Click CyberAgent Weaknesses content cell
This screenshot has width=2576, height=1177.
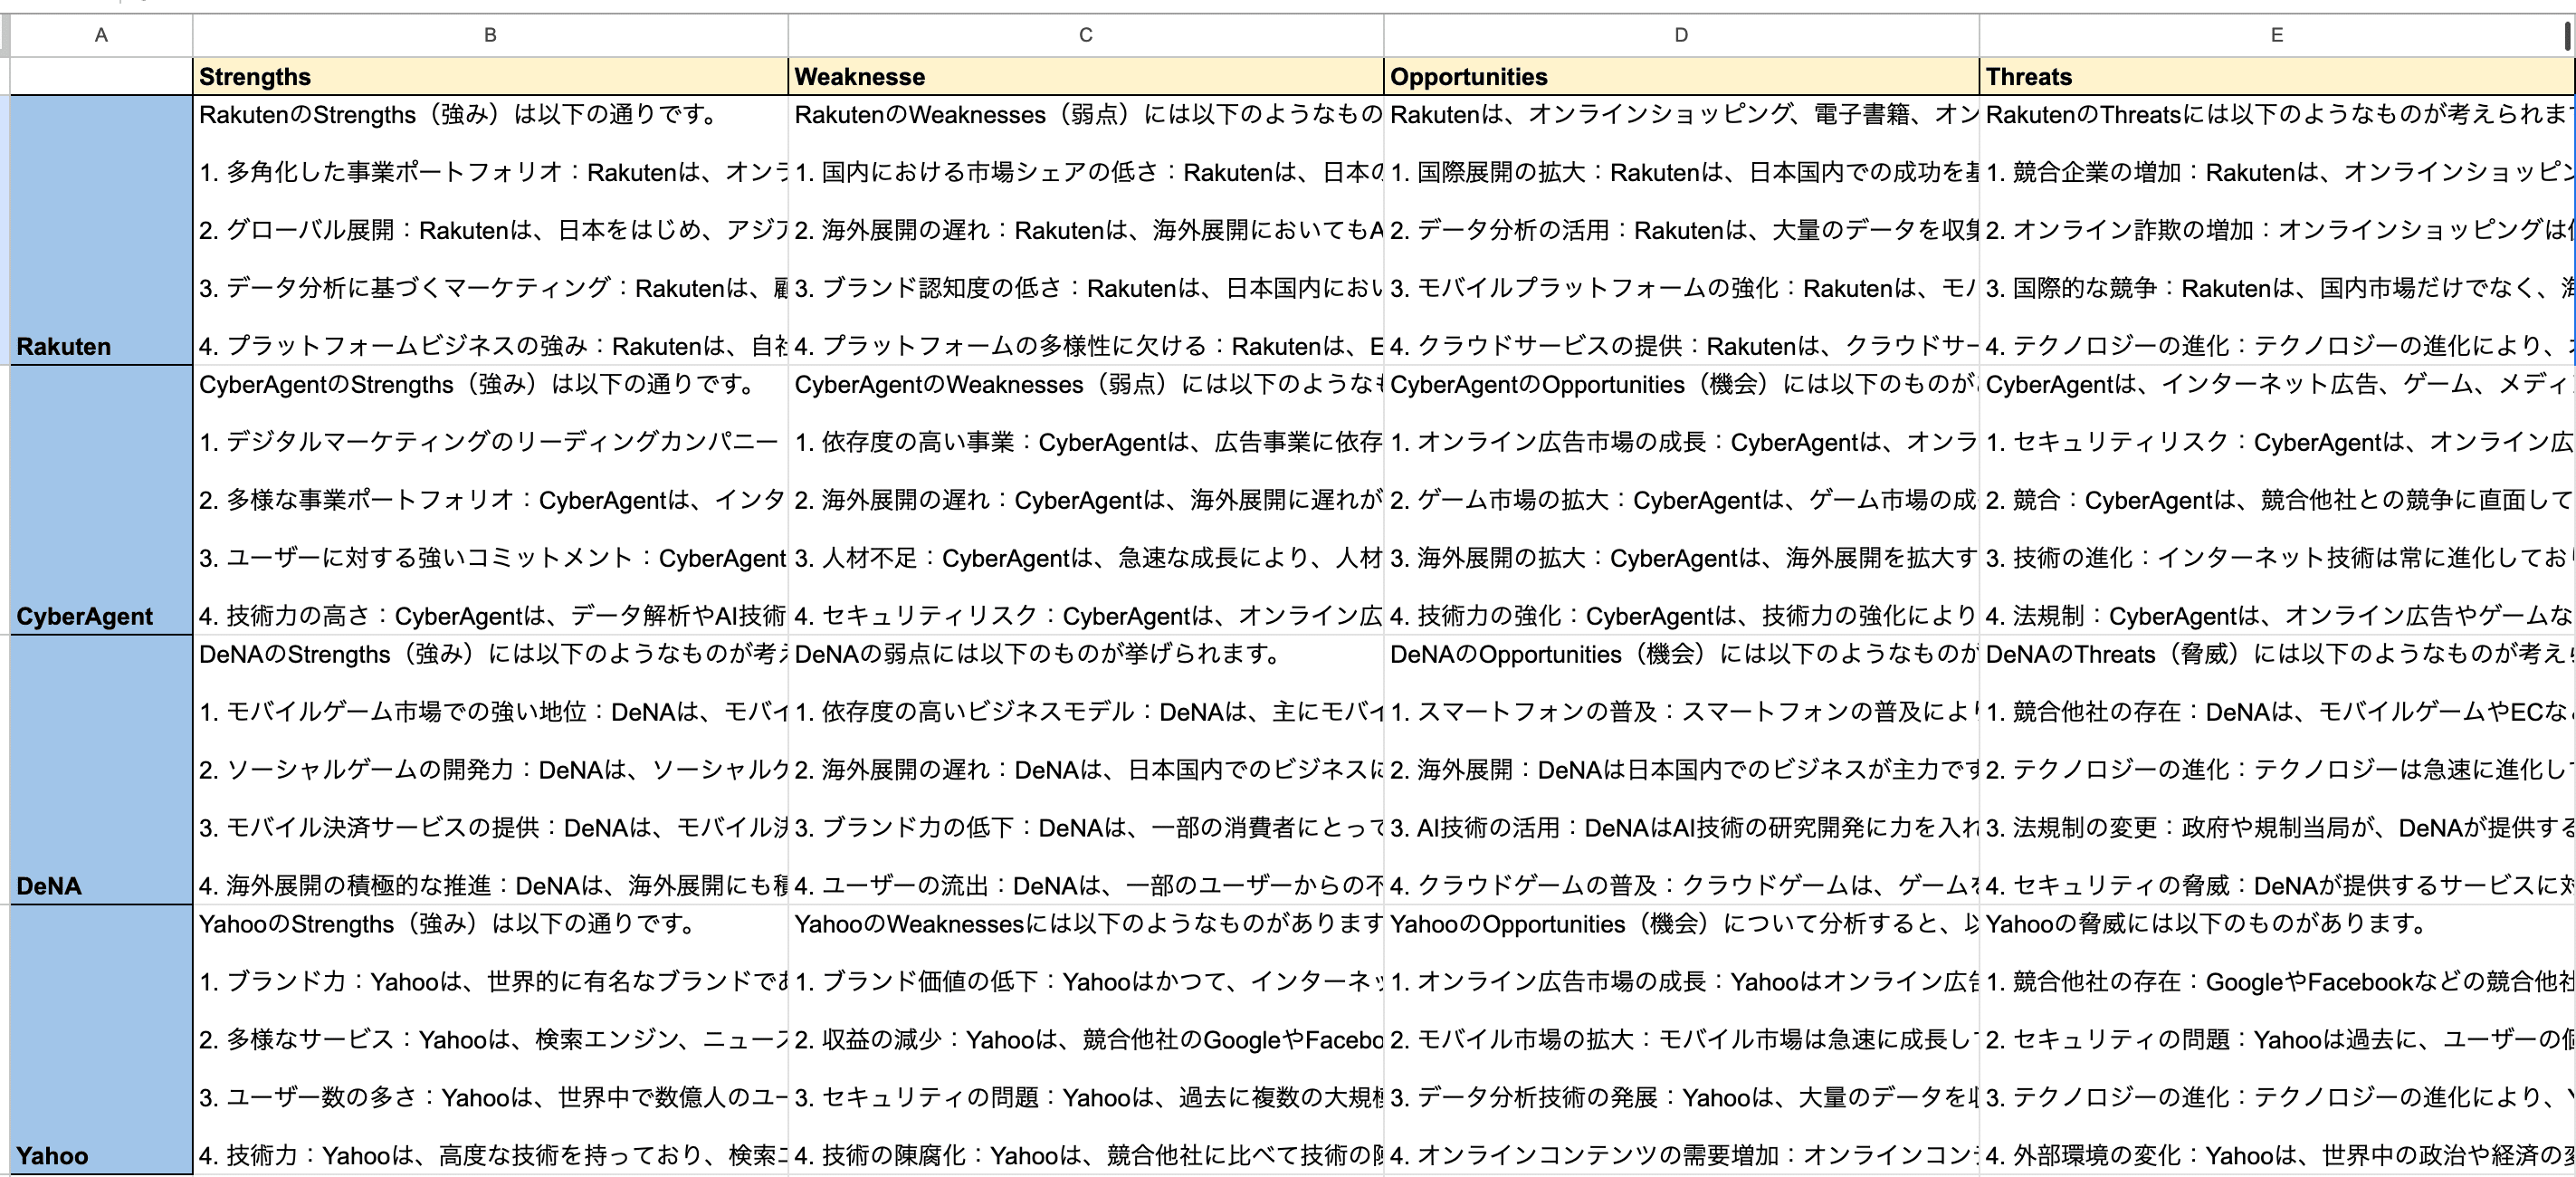point(1085,500)
